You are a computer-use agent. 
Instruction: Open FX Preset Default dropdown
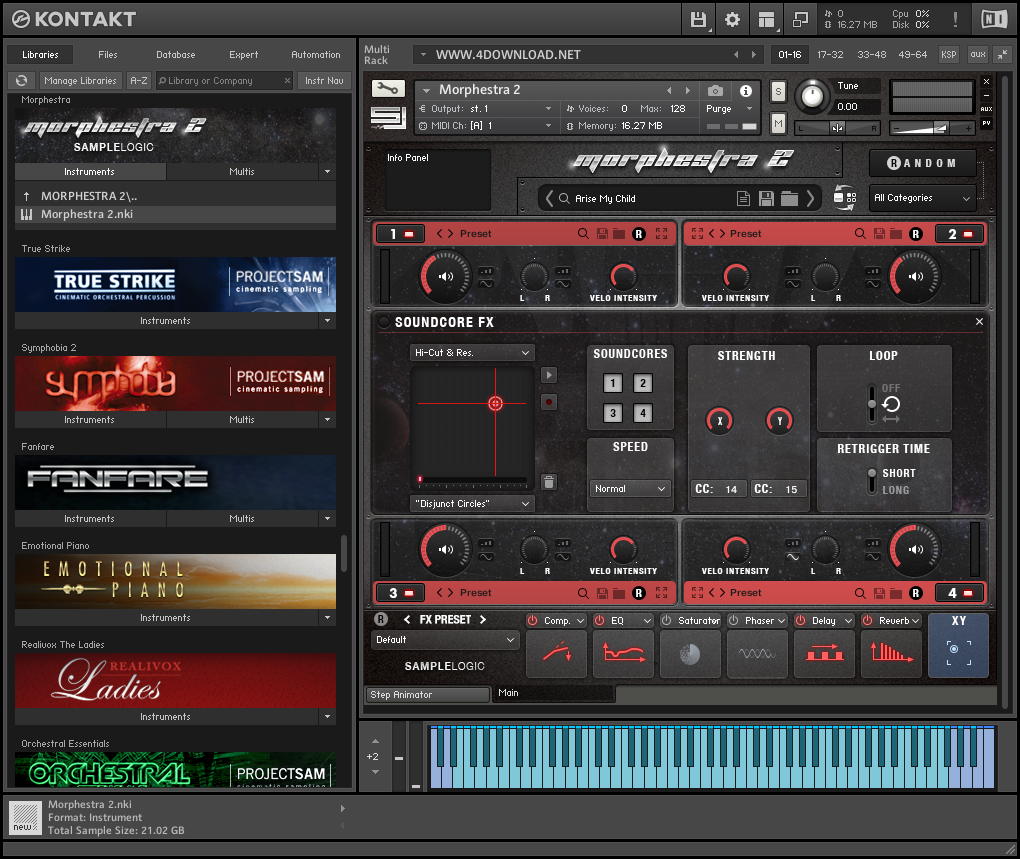446,640
